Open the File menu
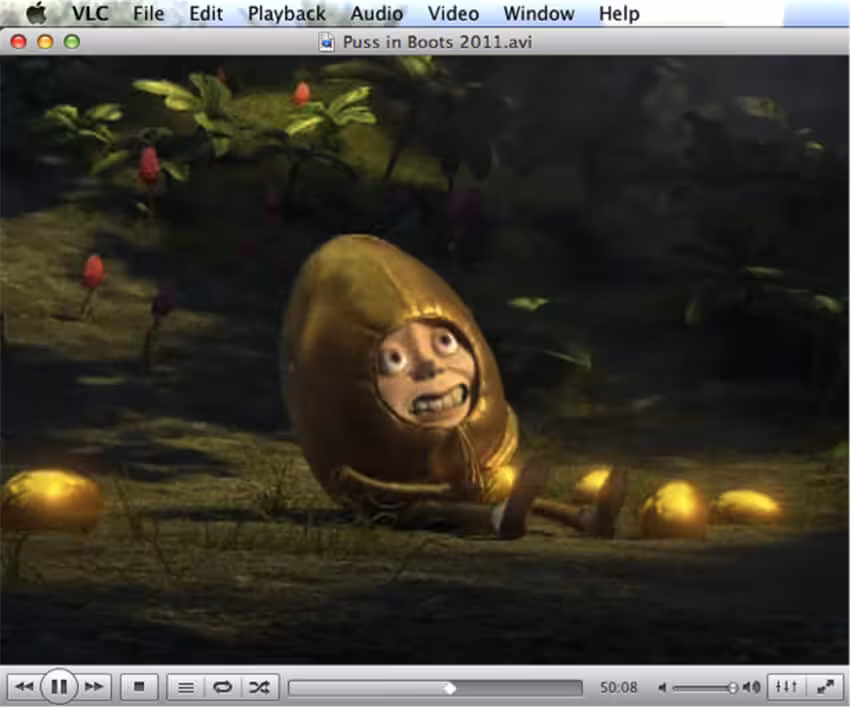The image size is (850, 708). click(x=149, y=13)
